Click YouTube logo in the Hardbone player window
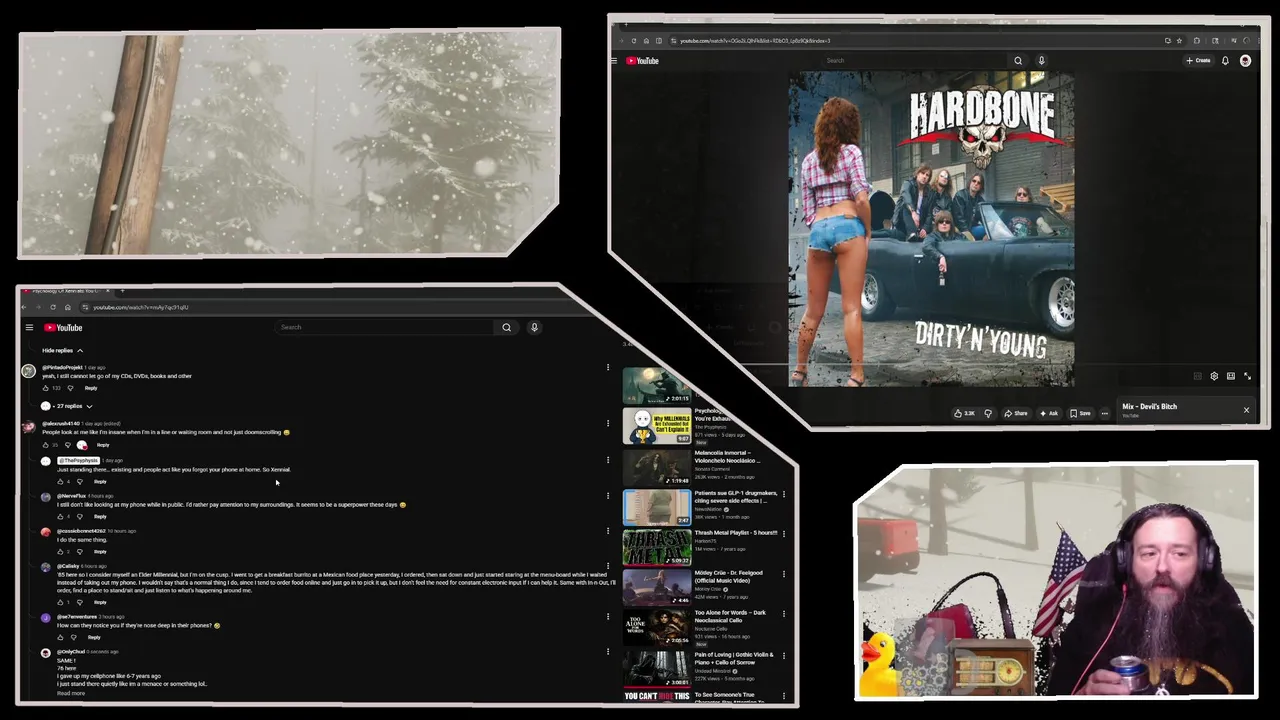The image size is (1280, 720). (642, 61)
